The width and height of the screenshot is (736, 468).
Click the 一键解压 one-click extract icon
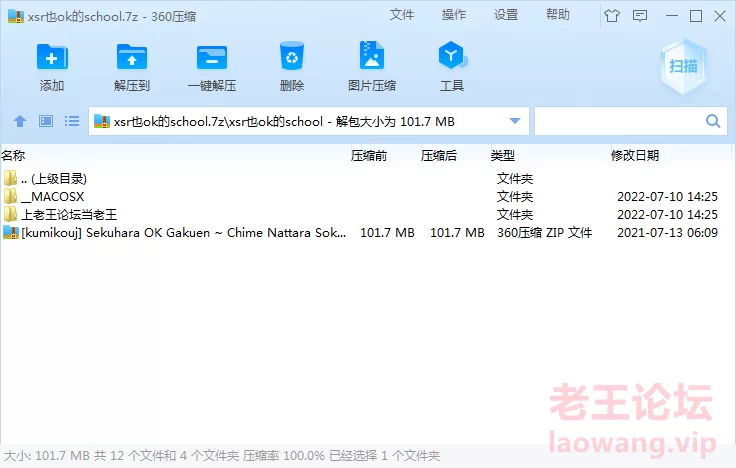tap(212, 57)
